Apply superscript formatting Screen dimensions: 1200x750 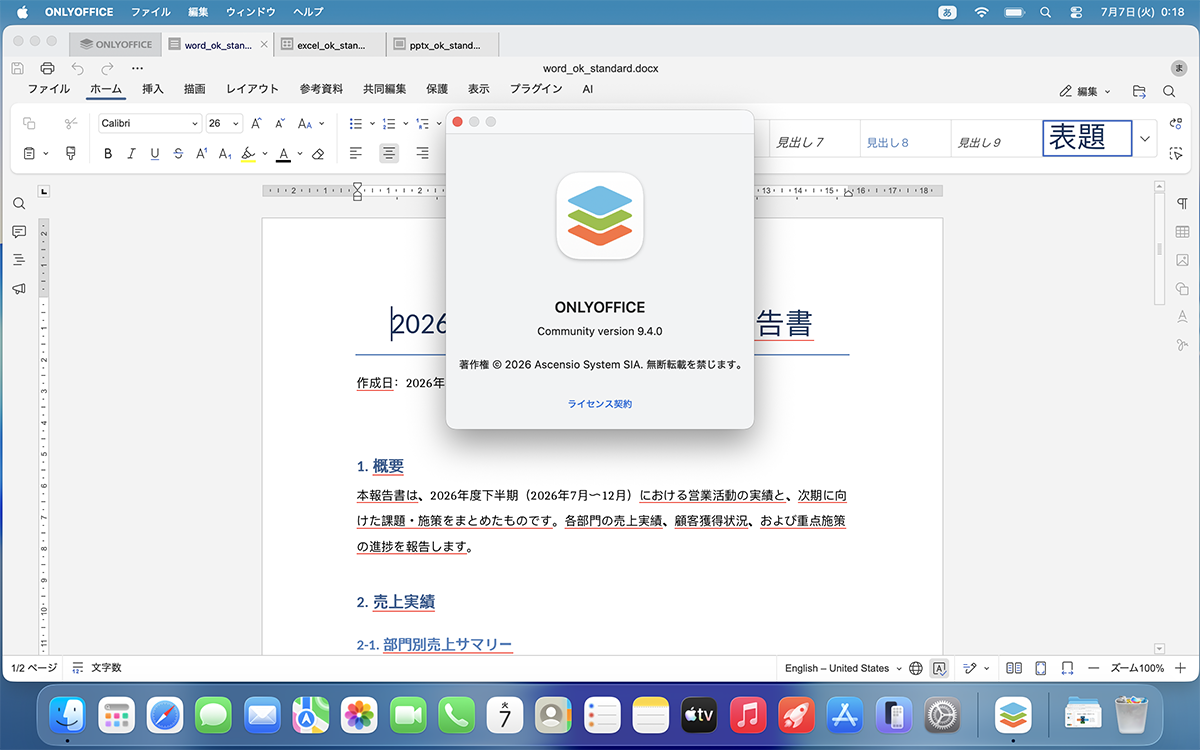click(201, 154)
